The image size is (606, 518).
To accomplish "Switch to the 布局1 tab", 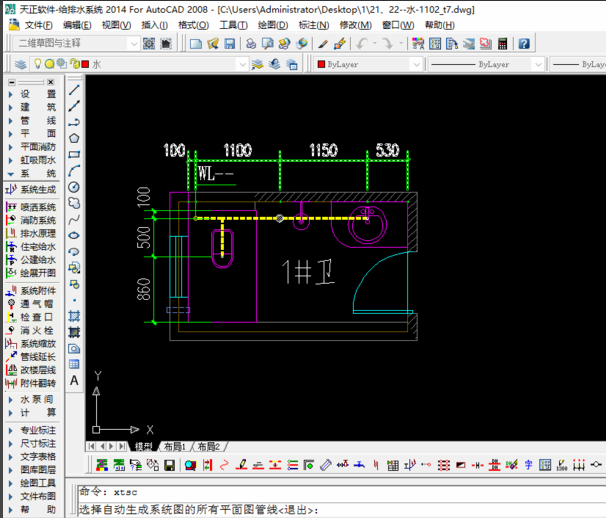I will [x=175, y=446].
